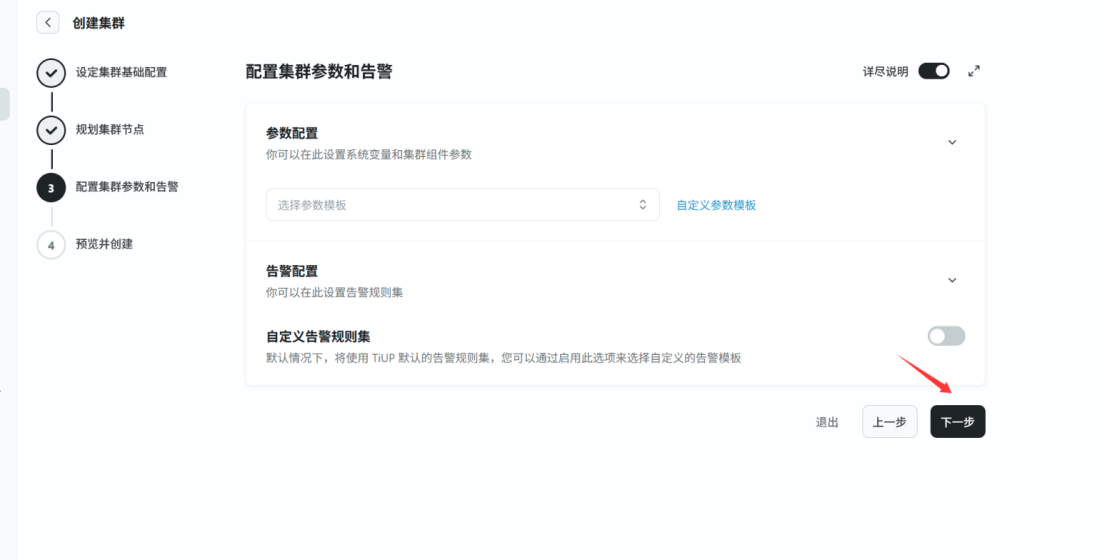This screenshot has height=560, width=1108.
Task: Select the 预览并创建 step label
Action: (104, 244)
